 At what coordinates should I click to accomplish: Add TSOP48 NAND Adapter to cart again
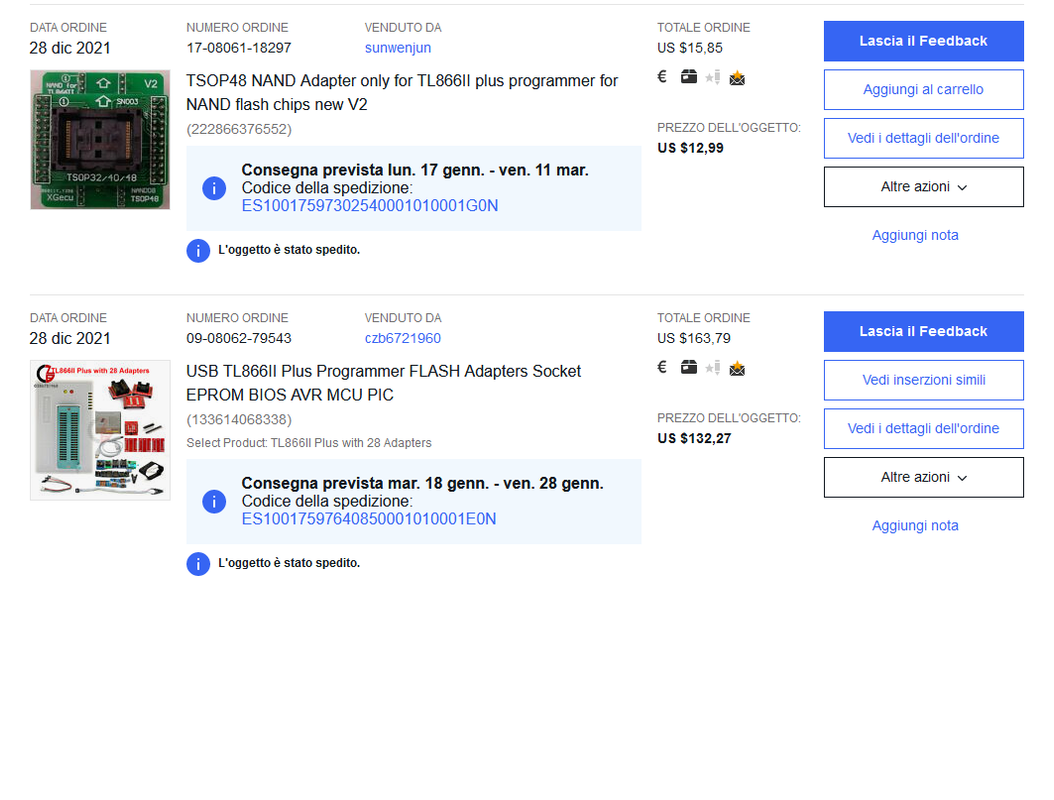(923, 89)
